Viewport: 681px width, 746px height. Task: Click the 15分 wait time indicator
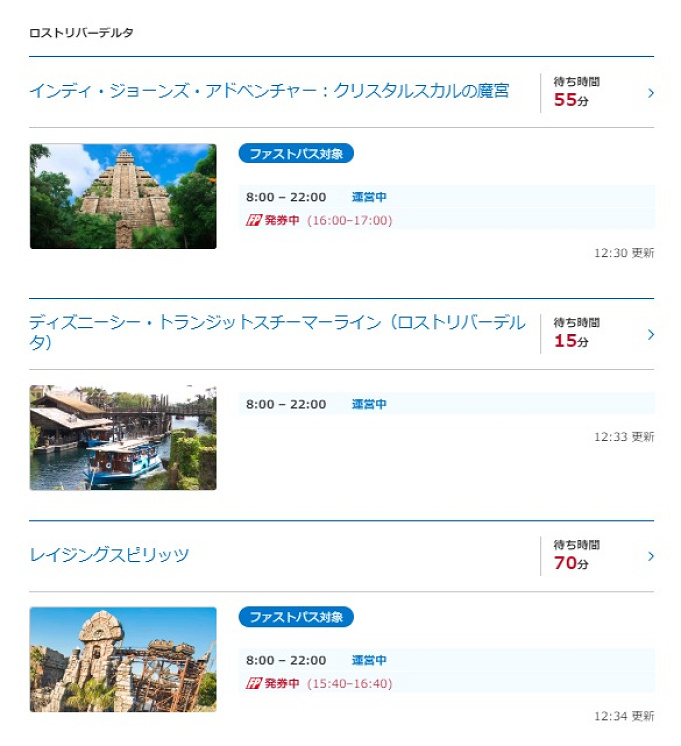[571, 341]
